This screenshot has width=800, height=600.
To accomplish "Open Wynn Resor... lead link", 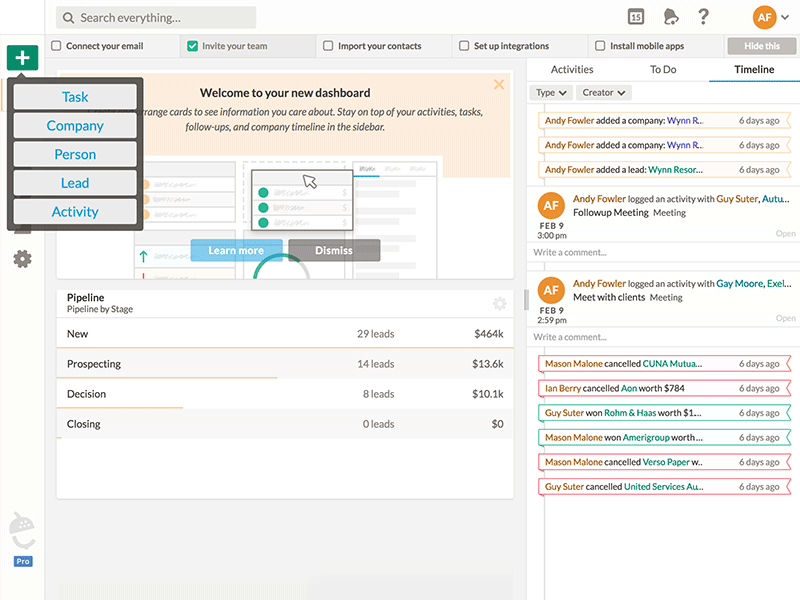I will pyautogui.click(x=675, y=170).
